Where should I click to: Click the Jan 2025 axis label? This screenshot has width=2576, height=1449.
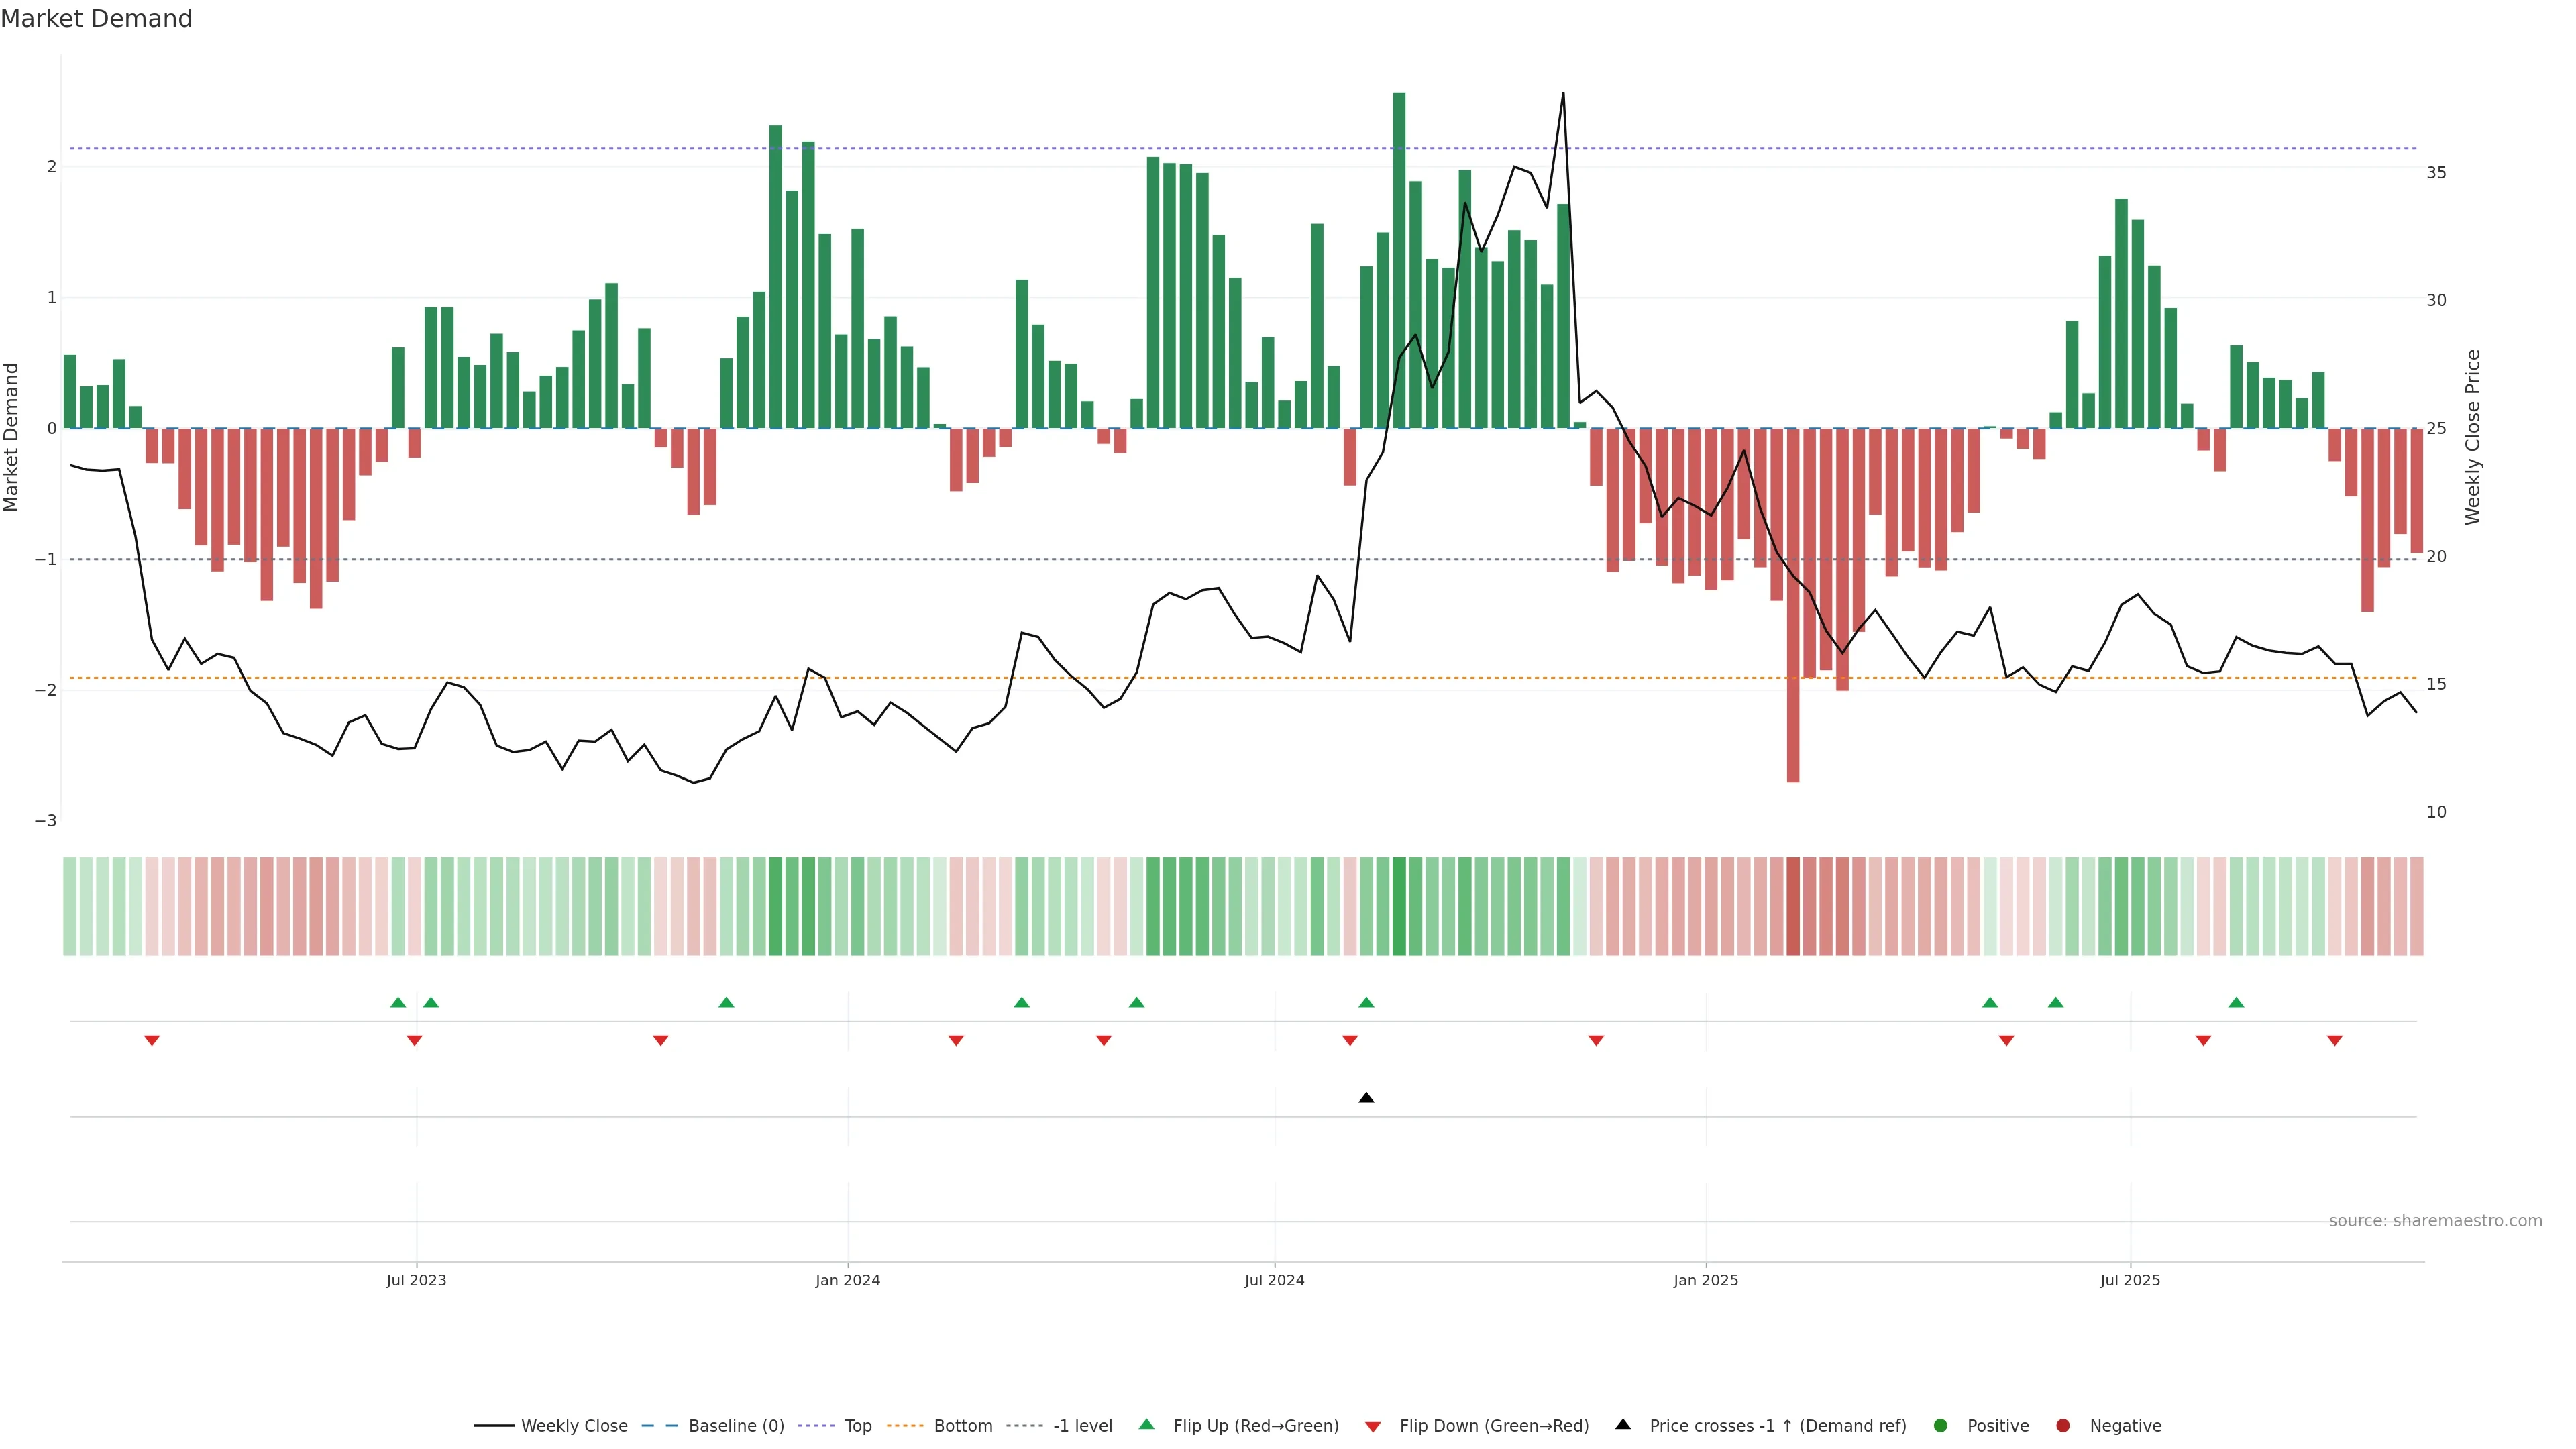click(1705, 1280)
